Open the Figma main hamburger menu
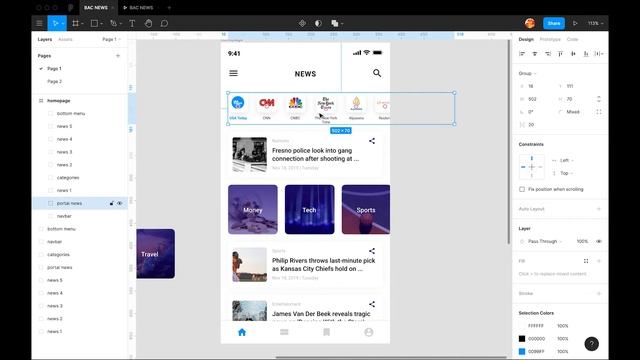Viewport: 640px width, 360px height. coord(39,23)
